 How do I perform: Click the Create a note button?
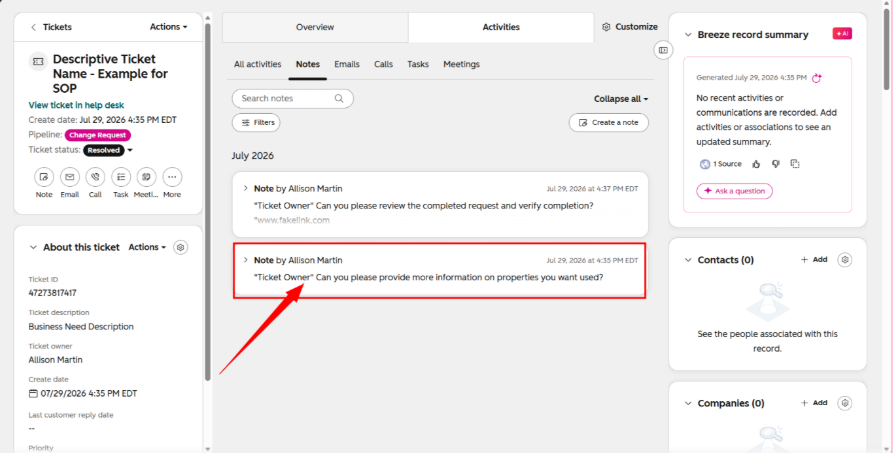[x=608, y=123]
